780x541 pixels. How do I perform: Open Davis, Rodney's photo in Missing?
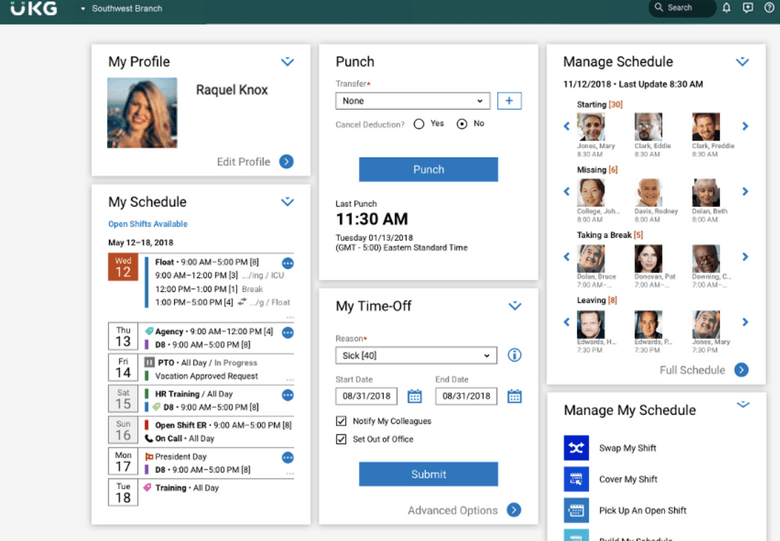tap(648, 192)
